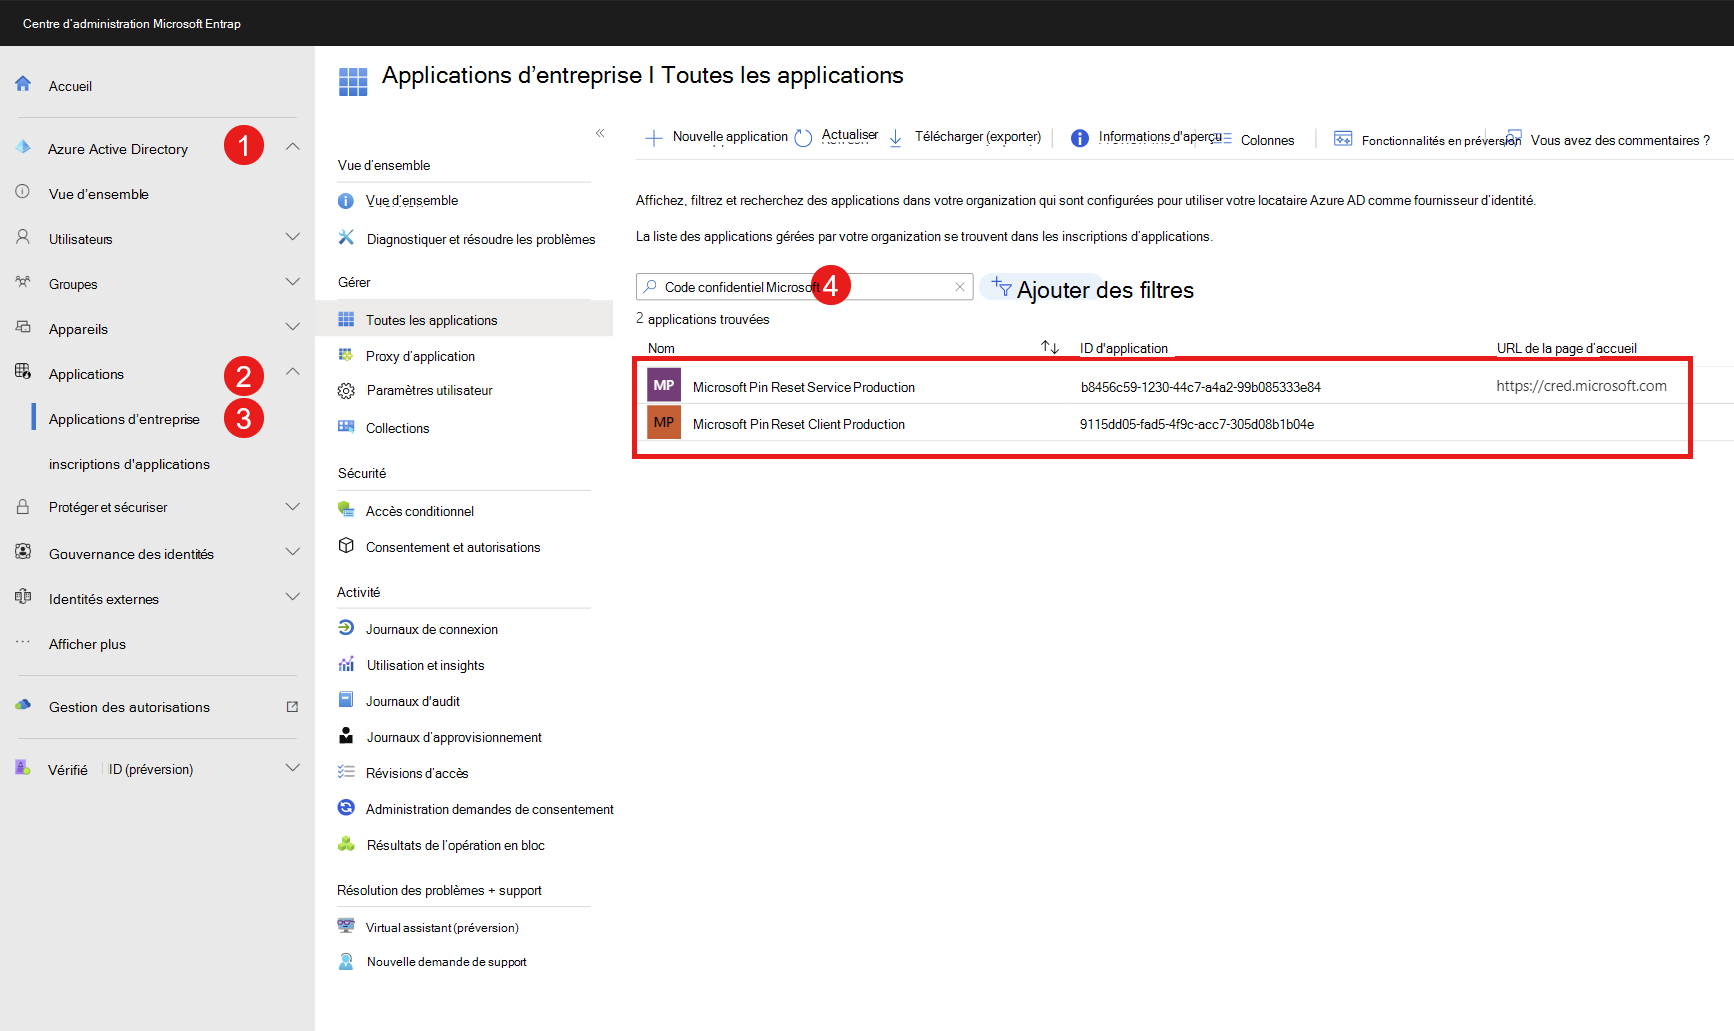
Task: Click Fonctionnalités en préversion button
Action: 1427,140
